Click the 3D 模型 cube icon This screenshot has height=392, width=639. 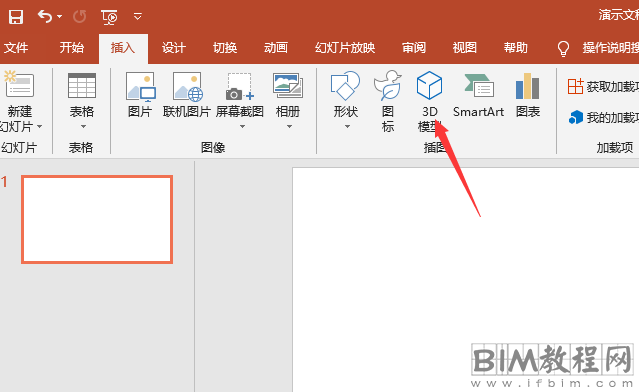click(x=430, y=85)
